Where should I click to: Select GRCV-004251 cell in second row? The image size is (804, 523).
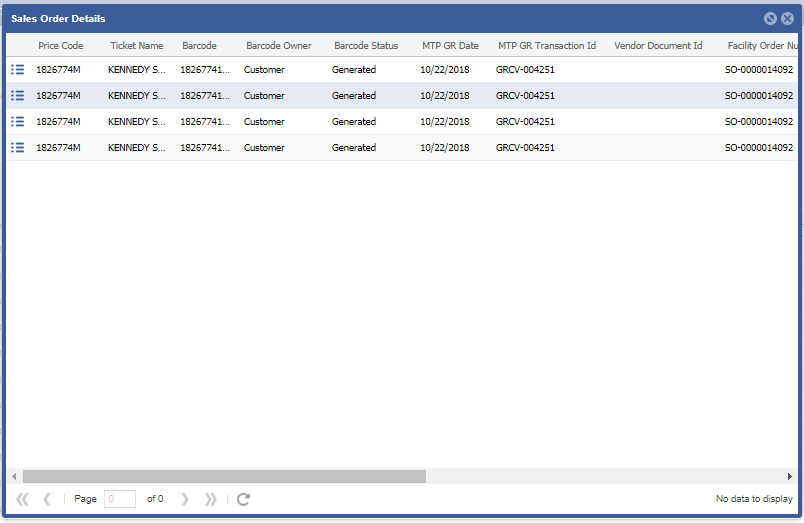tap(525, 96)
